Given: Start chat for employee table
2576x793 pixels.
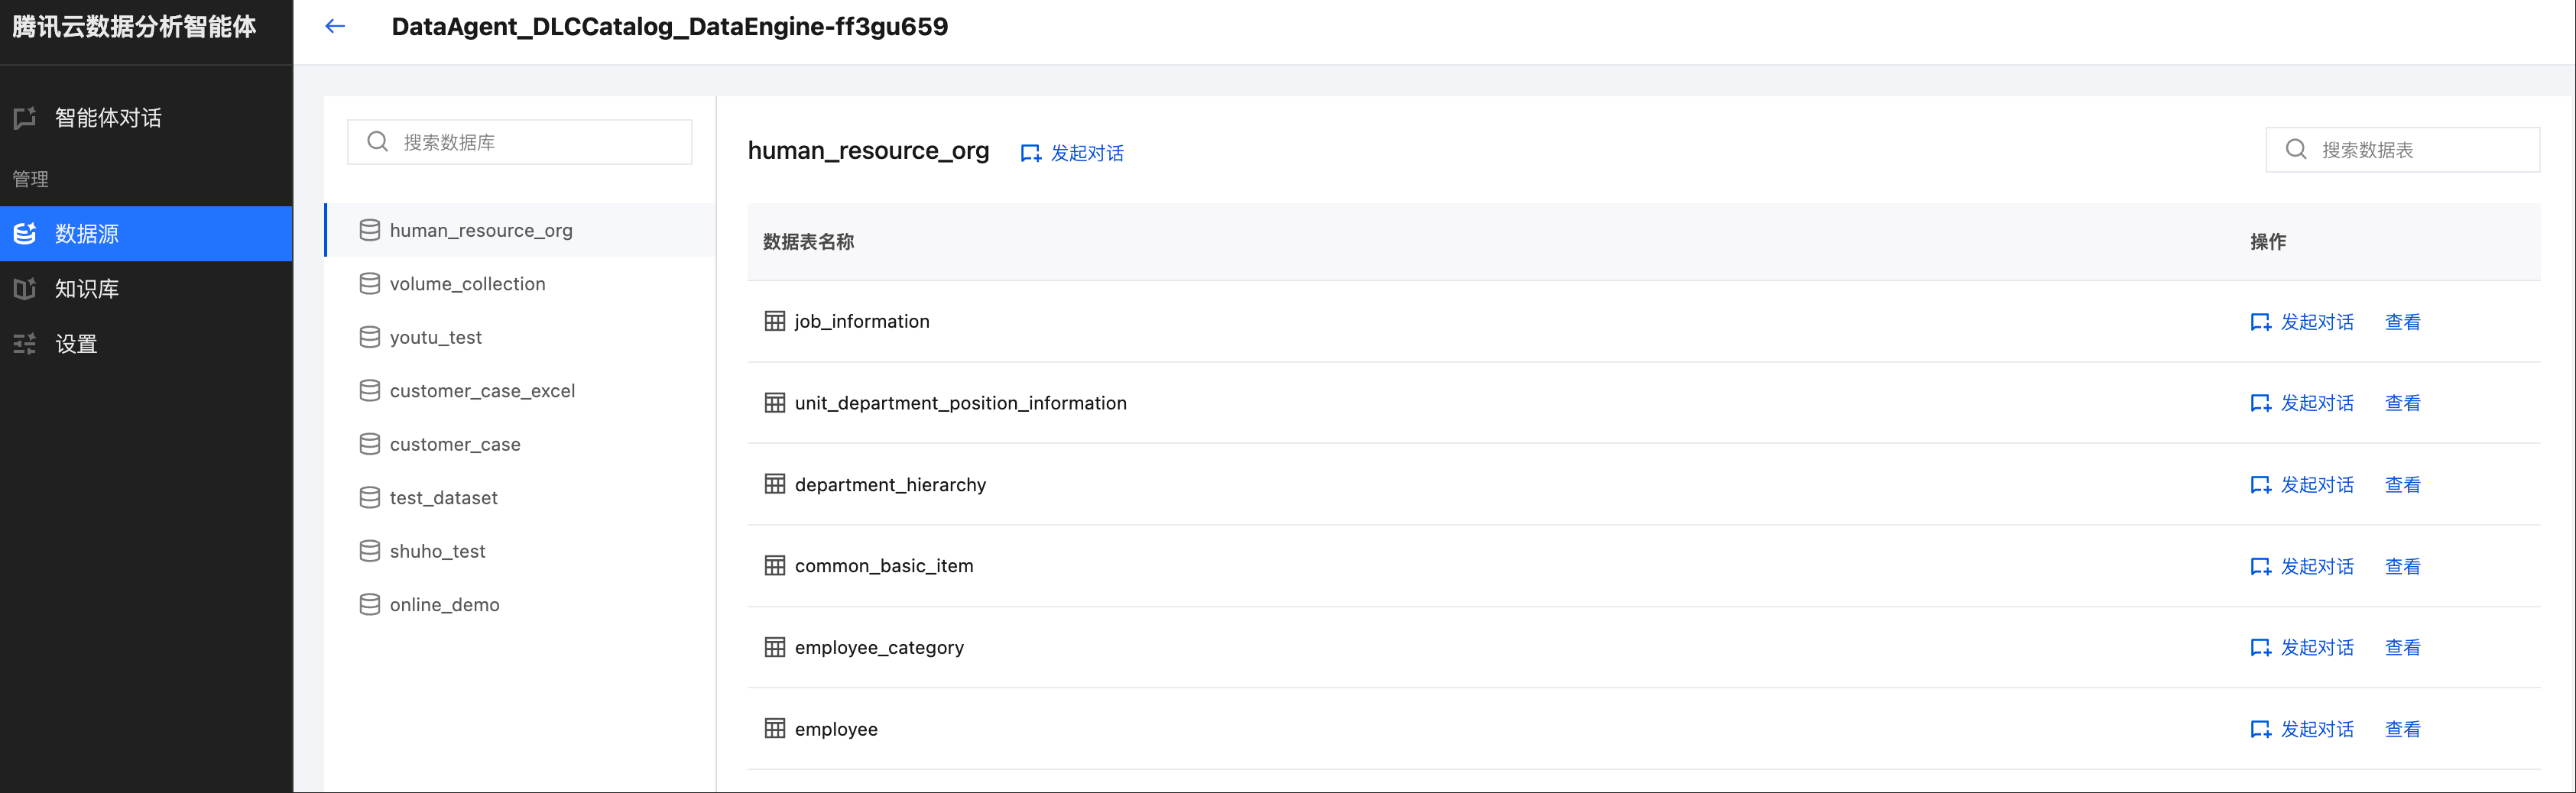Looking at the screenshot, I should click(2302, 730).
